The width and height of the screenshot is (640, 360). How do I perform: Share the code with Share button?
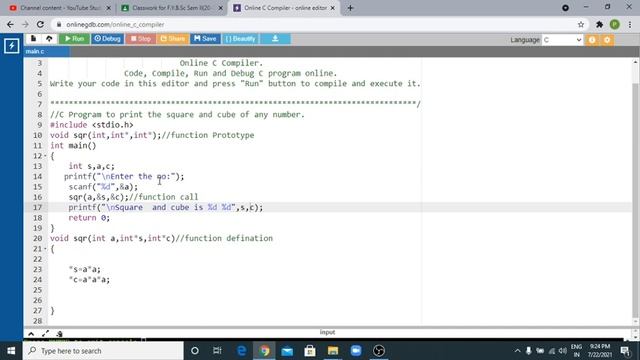[173, 39]
